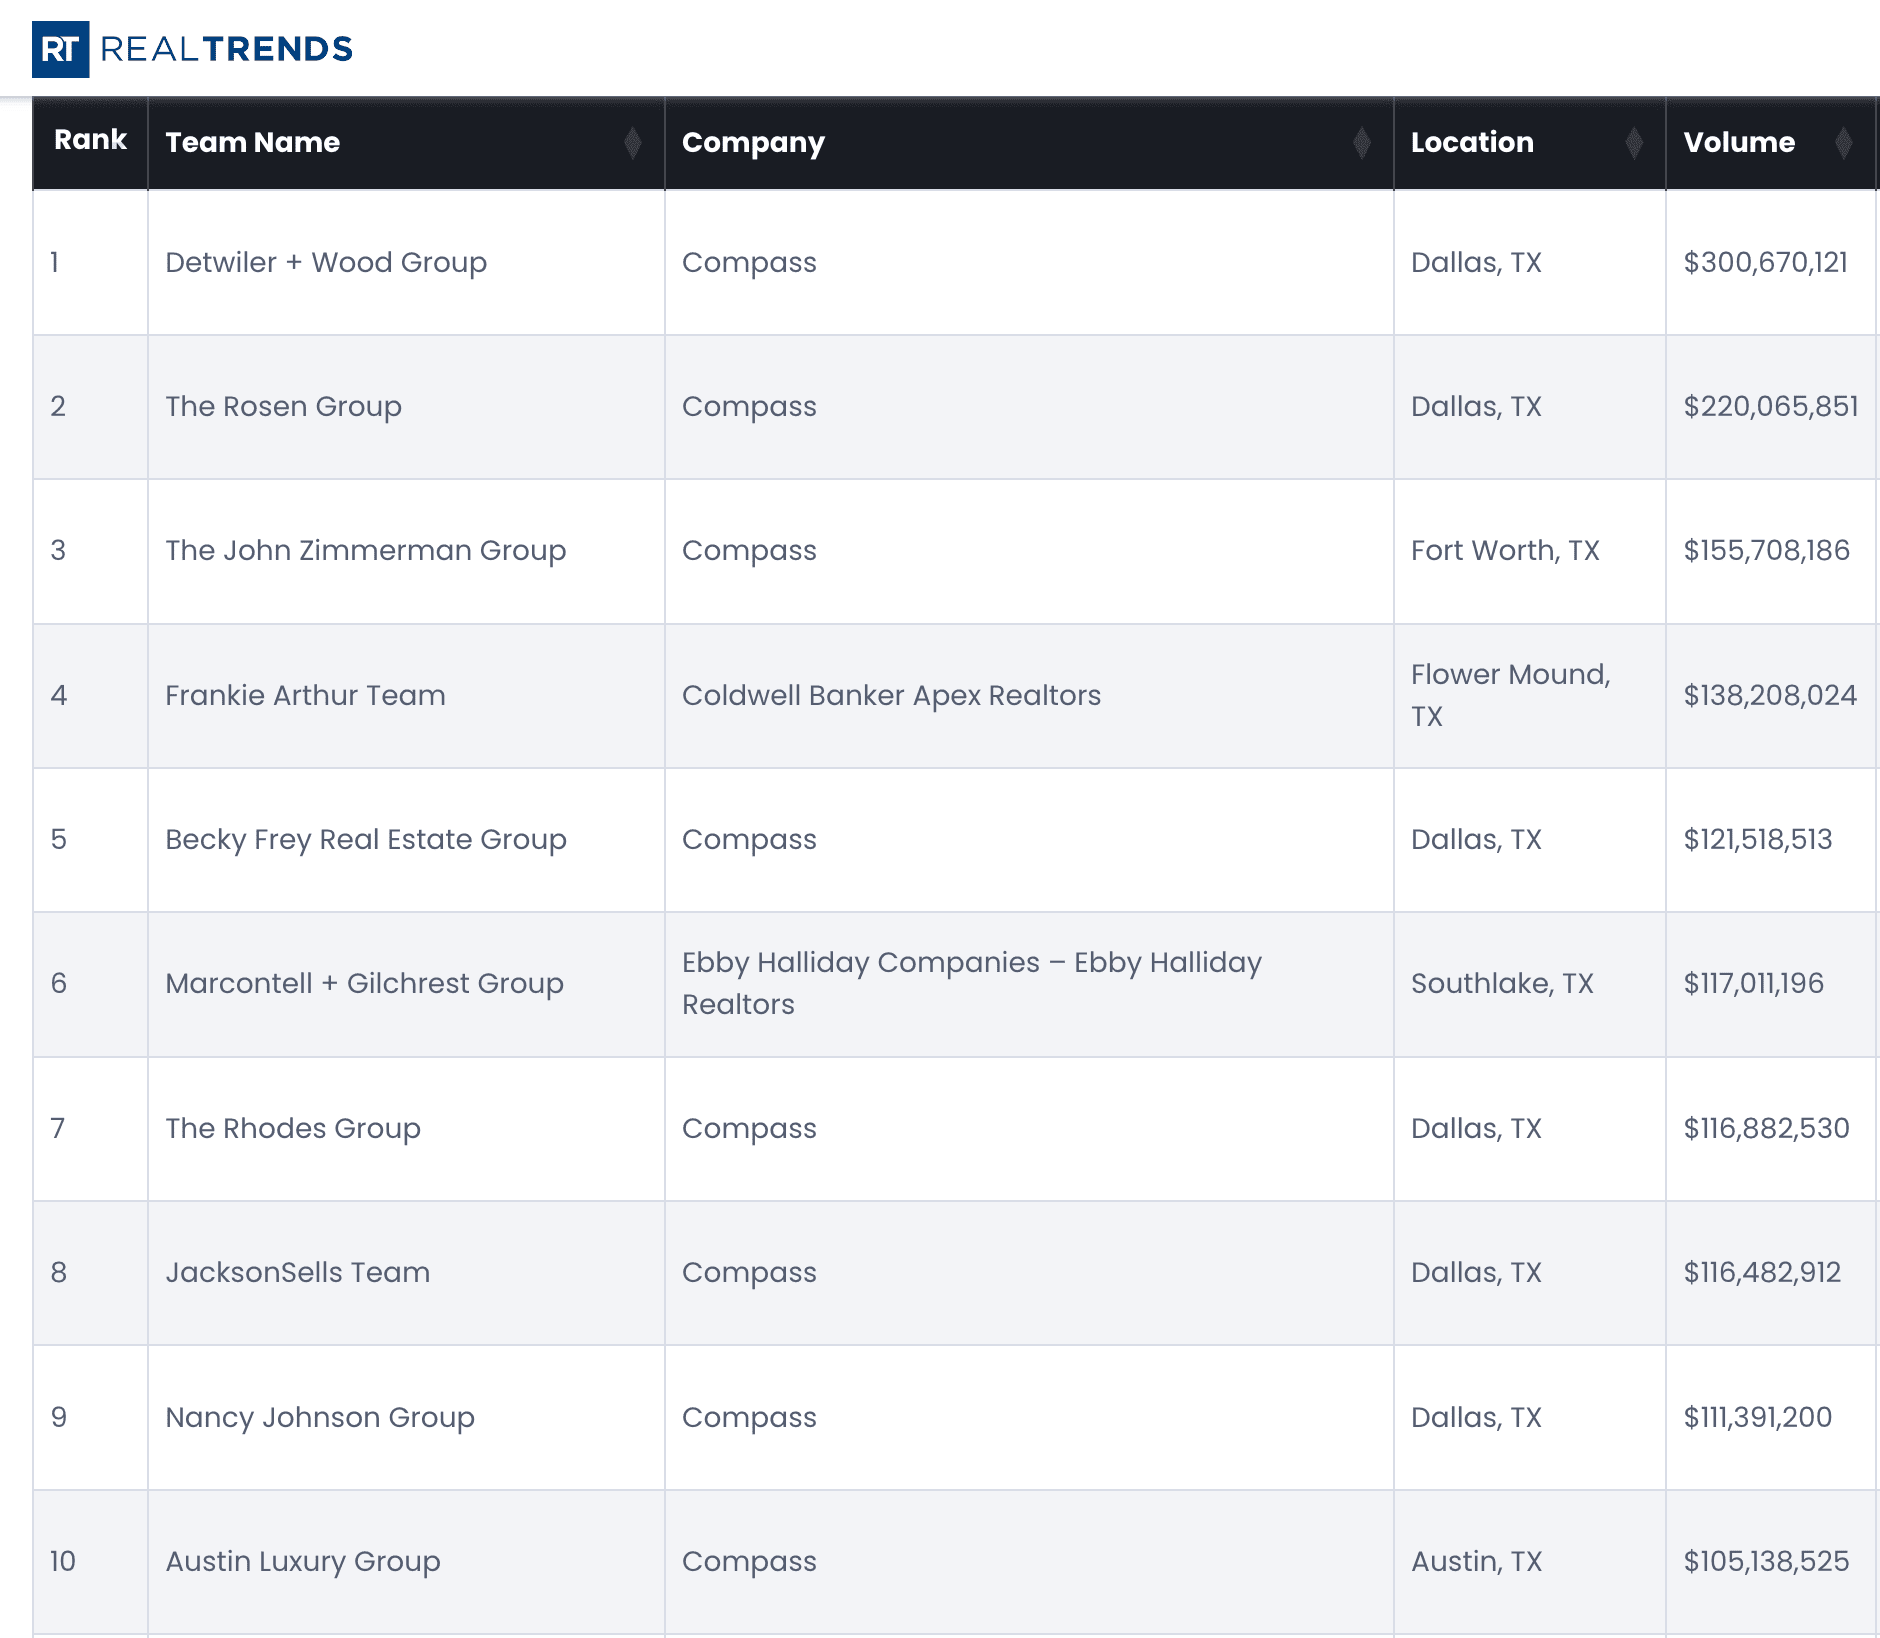This screenshot has height=1638, width=1880.
Task: Select Nancy Johnson Group cell
Action: (x=406, y=1418)
